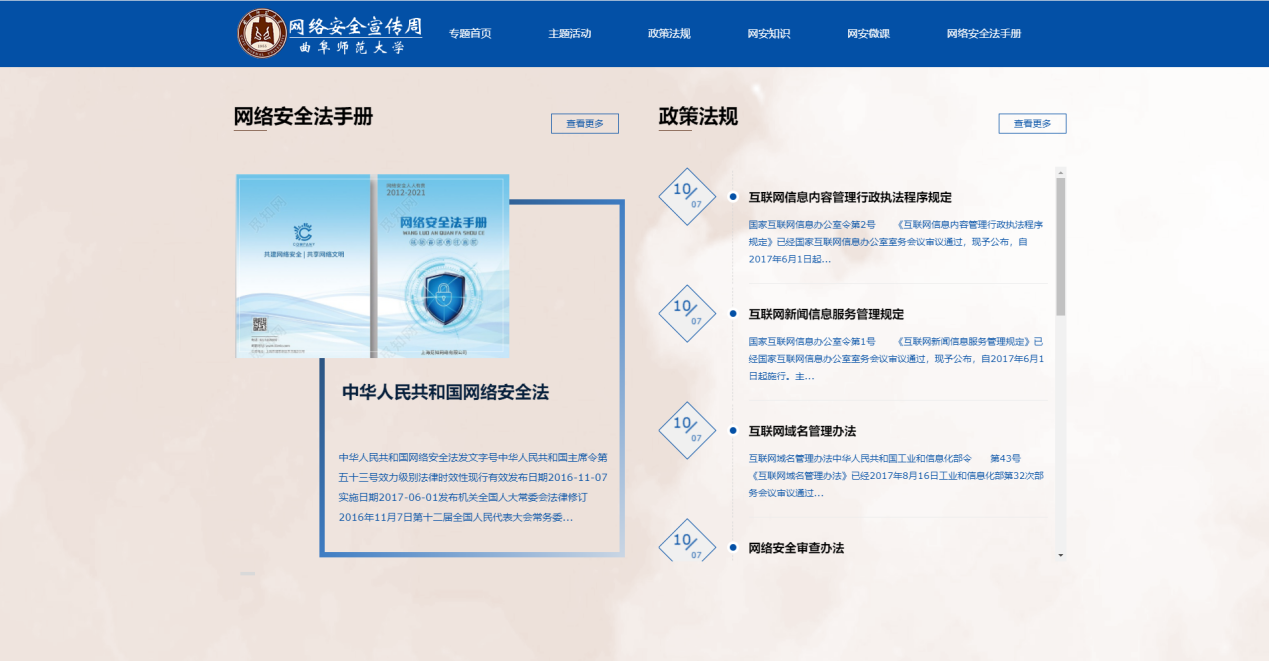The height and width of the screenshot is (661, 1269).
Task: Go to the 主题活动 menu item
Action: pos(569,34)
